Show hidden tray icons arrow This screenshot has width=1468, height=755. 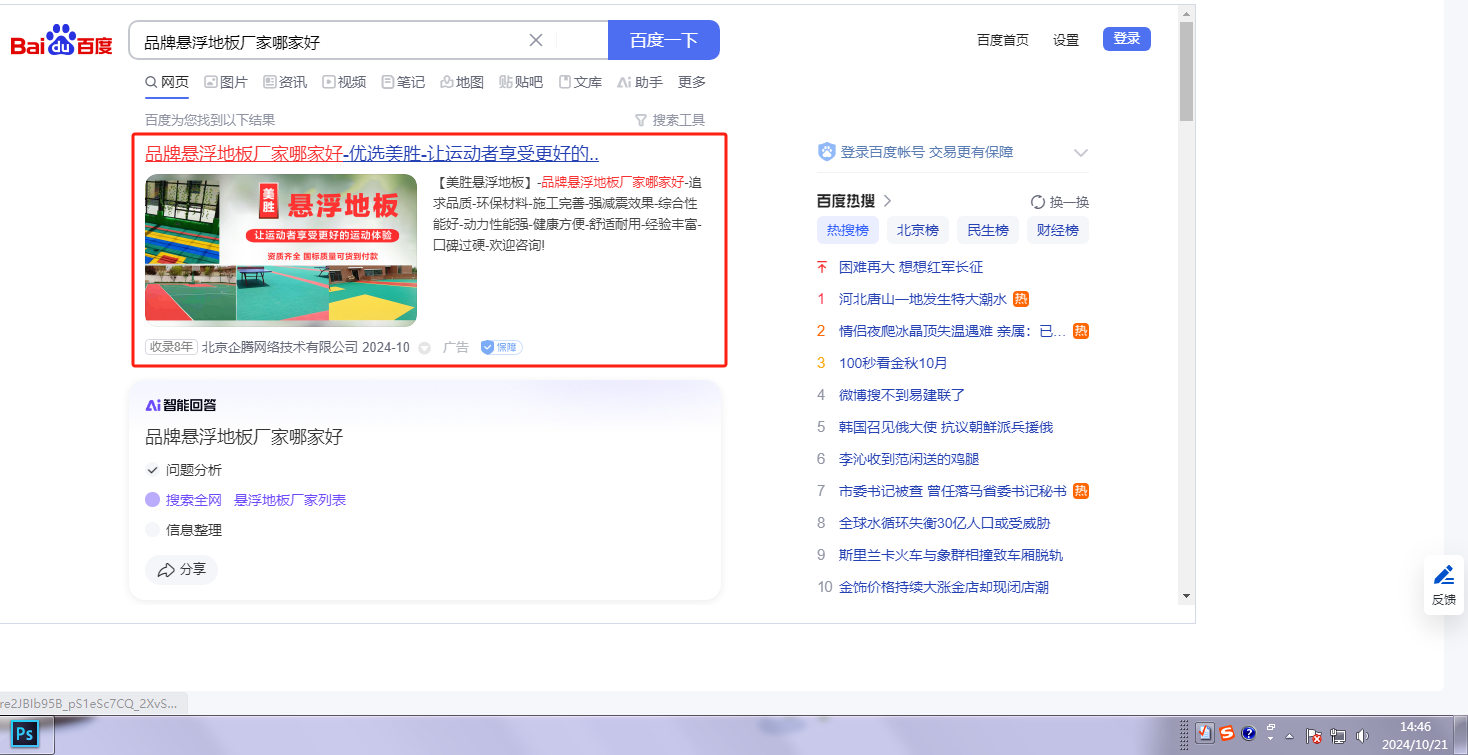pos(1289,735)
